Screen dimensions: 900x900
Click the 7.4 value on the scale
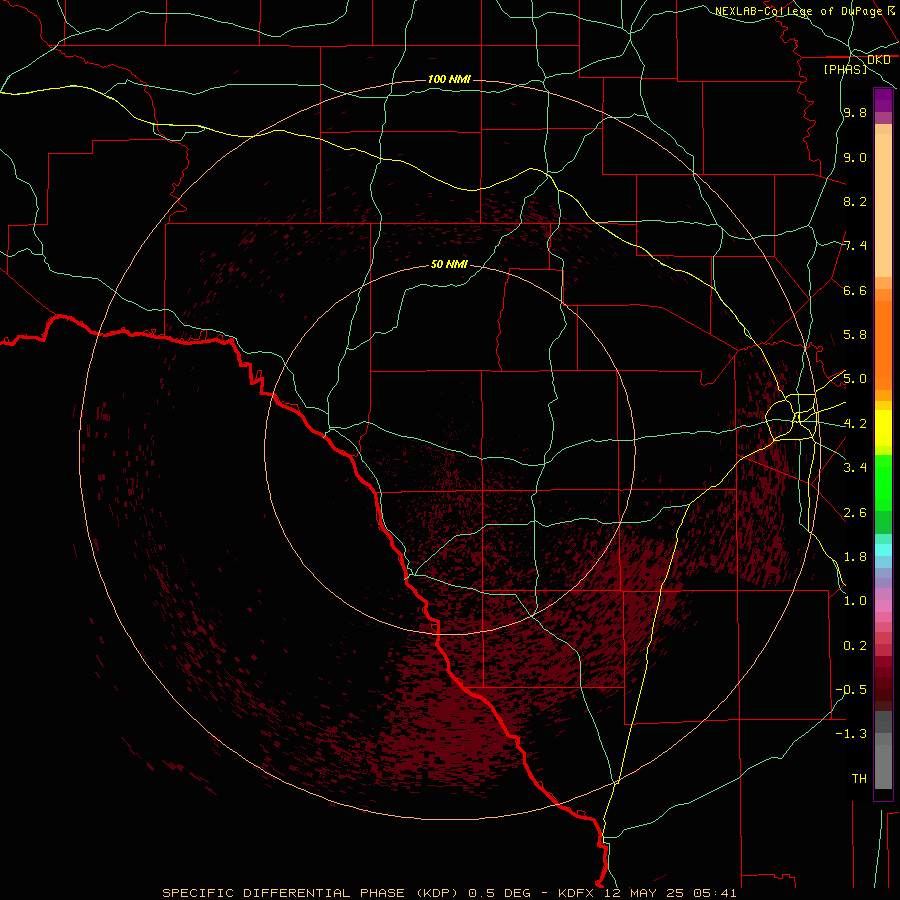point(855,246)
